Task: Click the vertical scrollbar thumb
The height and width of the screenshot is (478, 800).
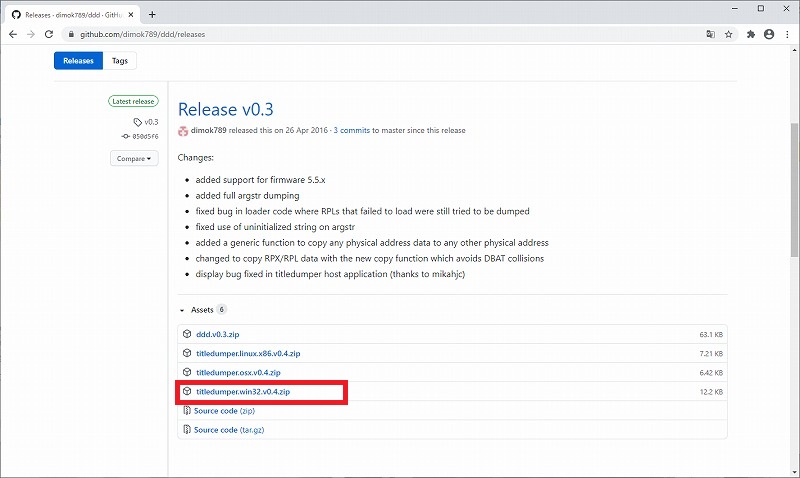Action: pyautogui.click(x=795, y=189)
